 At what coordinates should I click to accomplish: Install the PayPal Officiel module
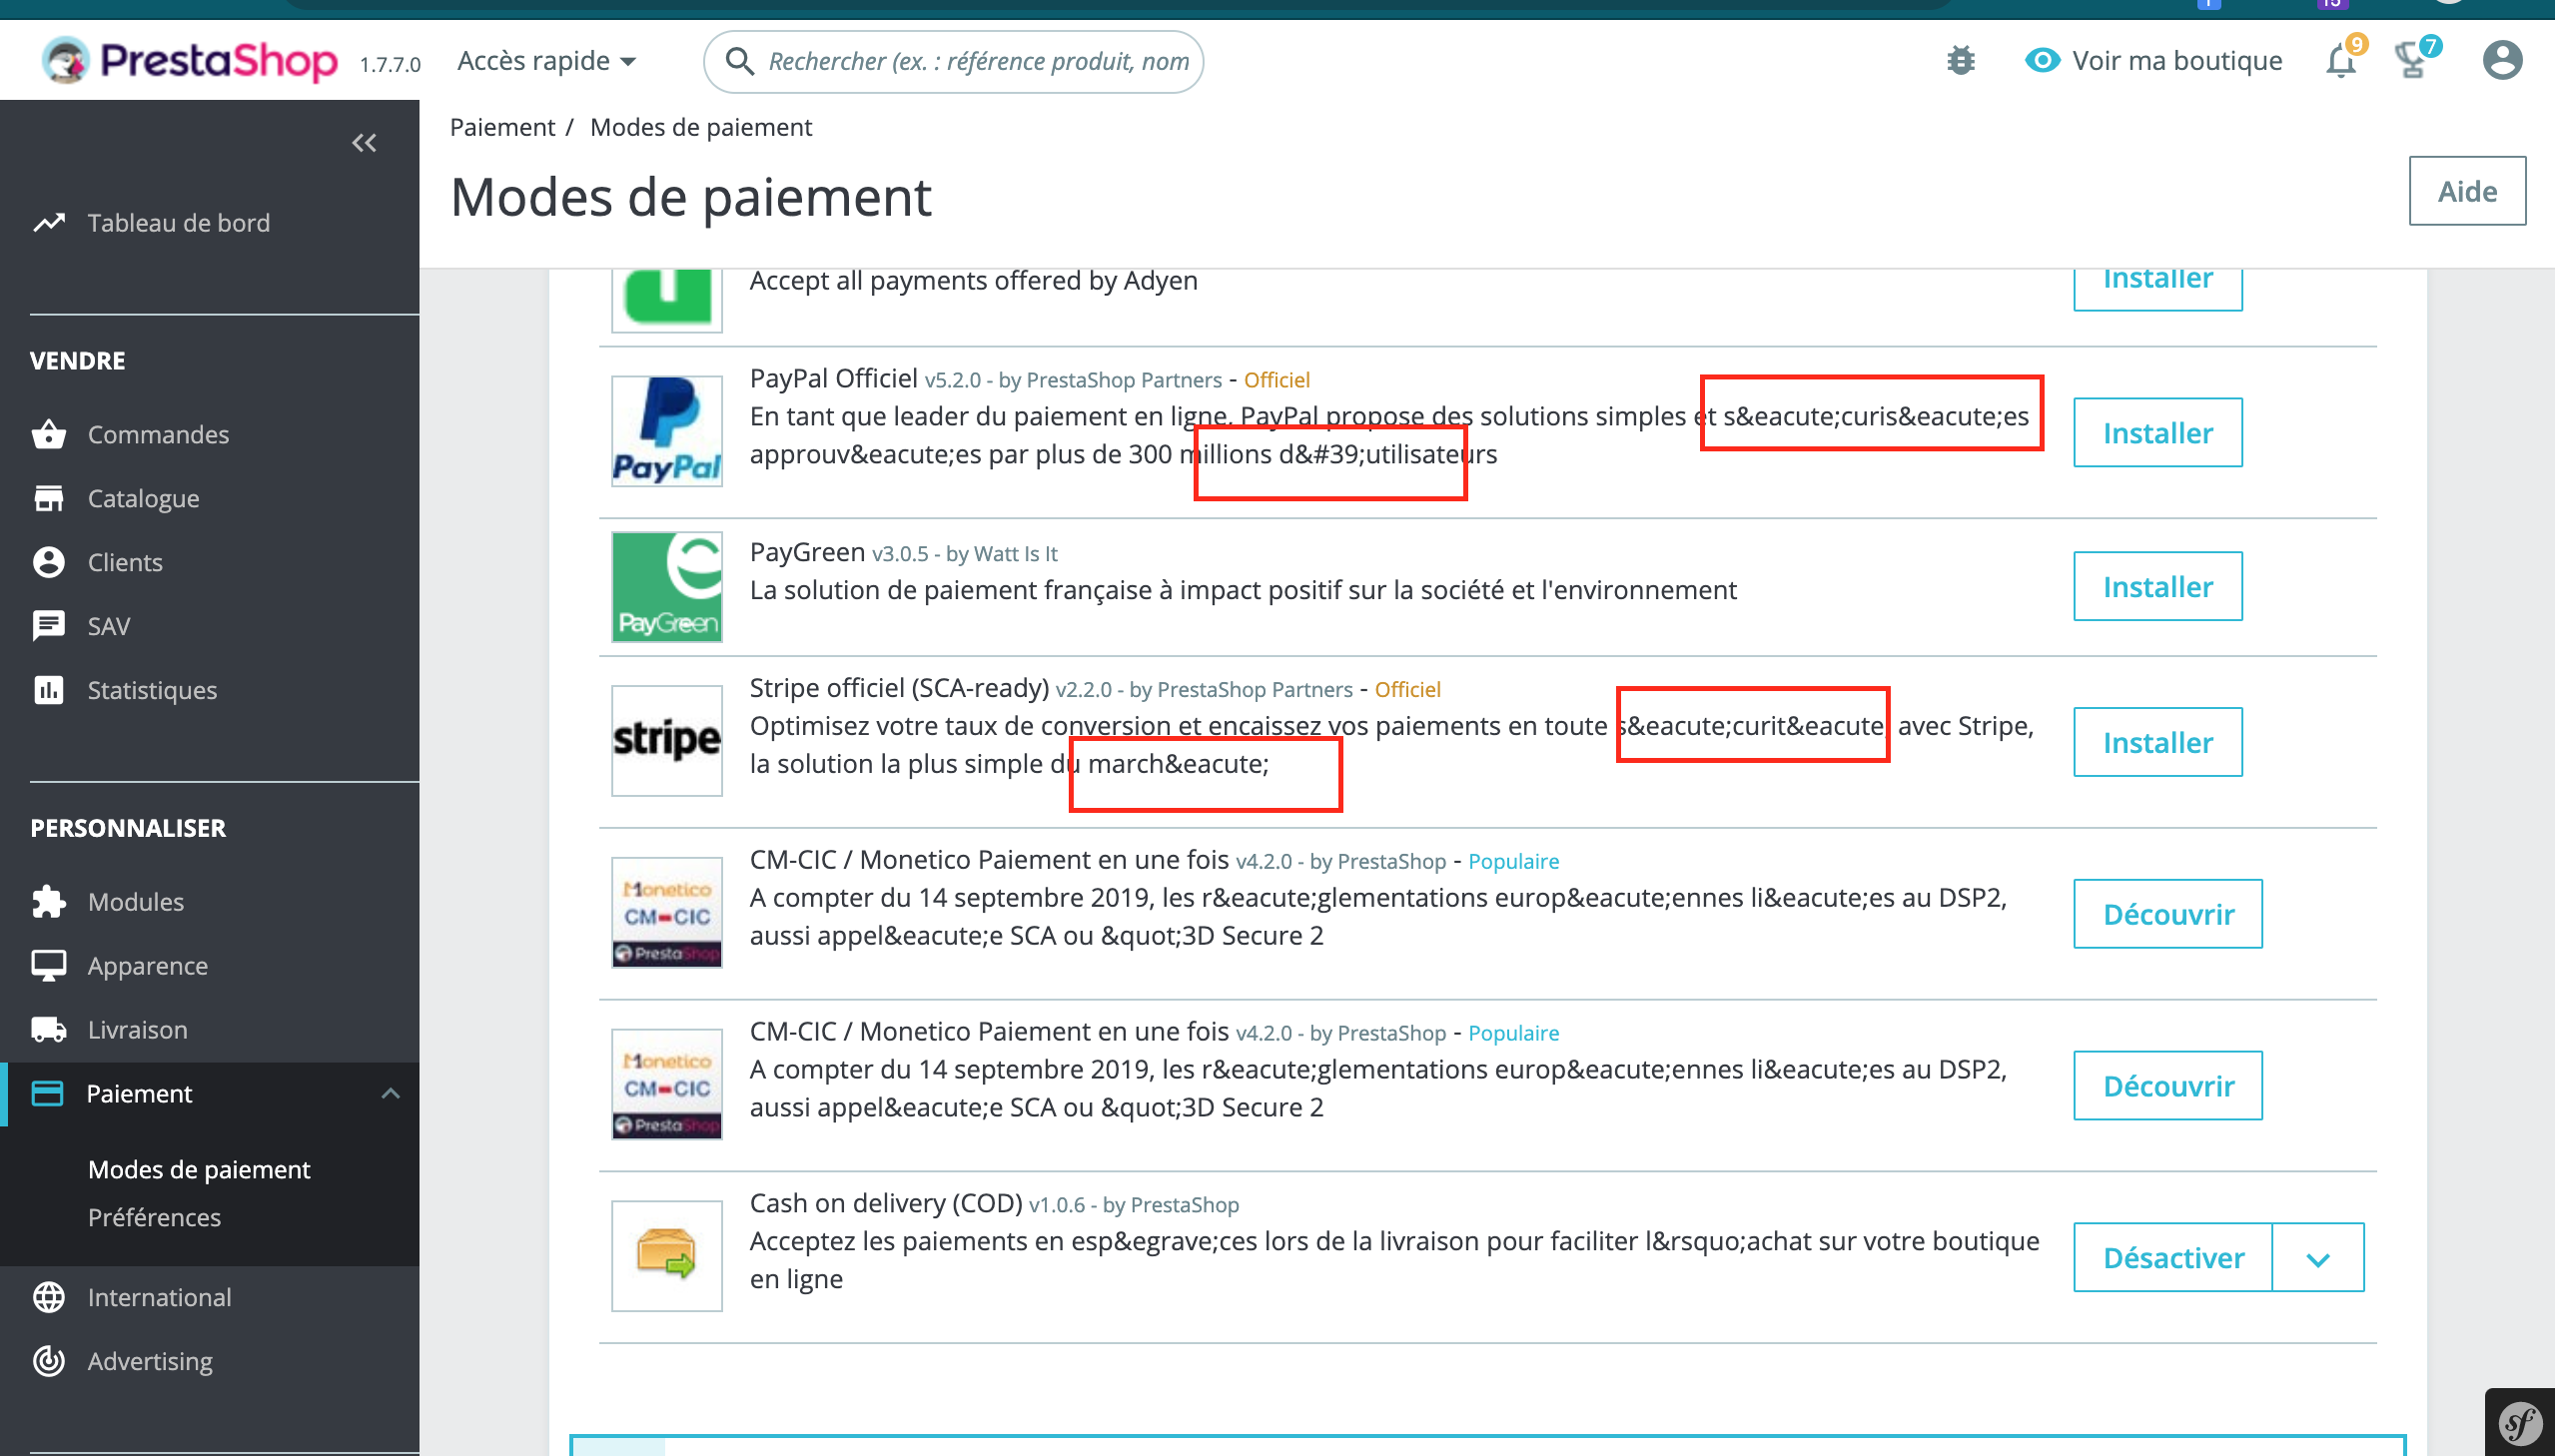pos(2157,433)
